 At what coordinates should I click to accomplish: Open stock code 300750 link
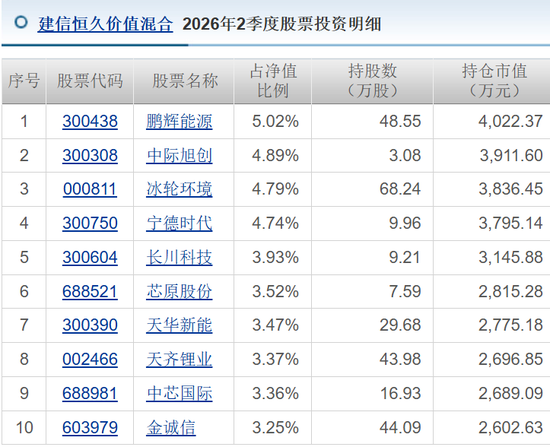point(90,223)
